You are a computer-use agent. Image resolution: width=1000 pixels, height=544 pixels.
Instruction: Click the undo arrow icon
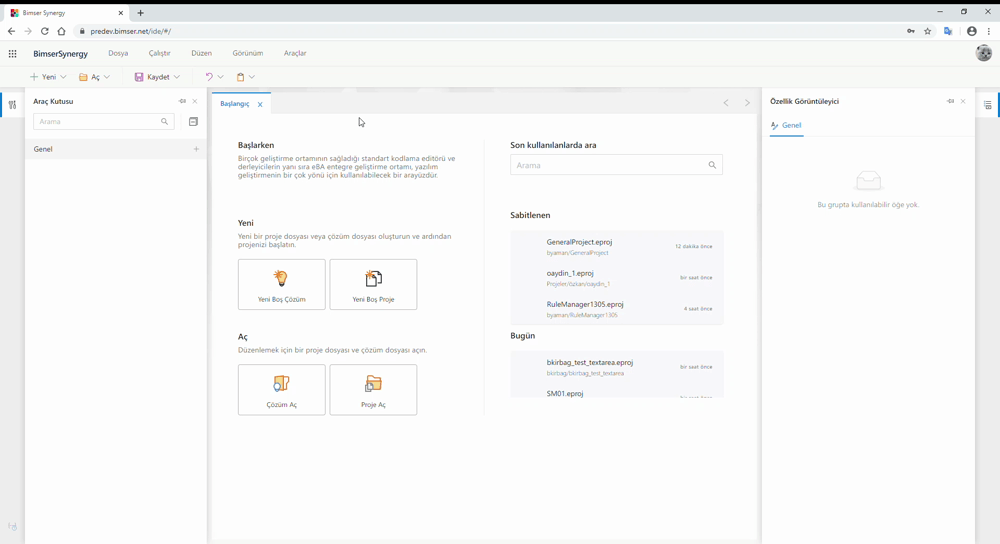pyautogui.click(x=209, y=77)
